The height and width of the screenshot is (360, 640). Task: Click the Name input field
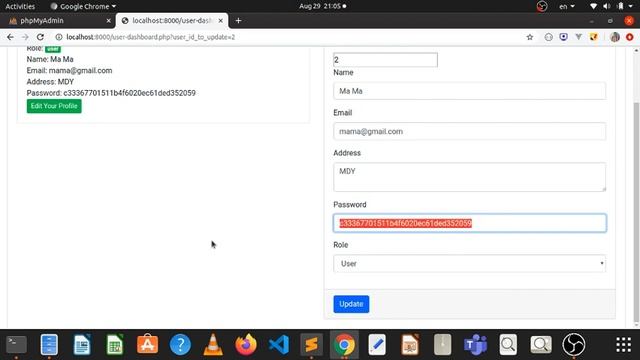pyautogui.click(x=469, y=91)
